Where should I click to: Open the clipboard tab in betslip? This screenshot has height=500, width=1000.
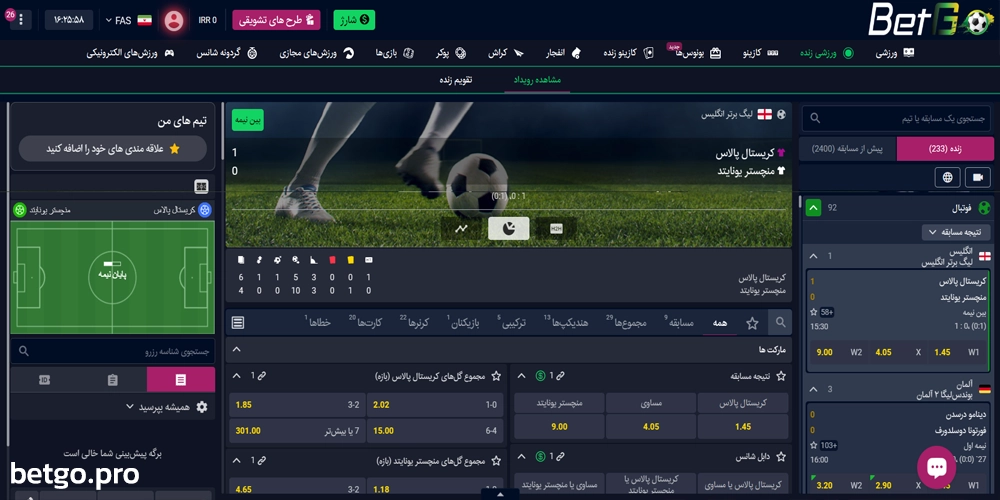[113, 380]
